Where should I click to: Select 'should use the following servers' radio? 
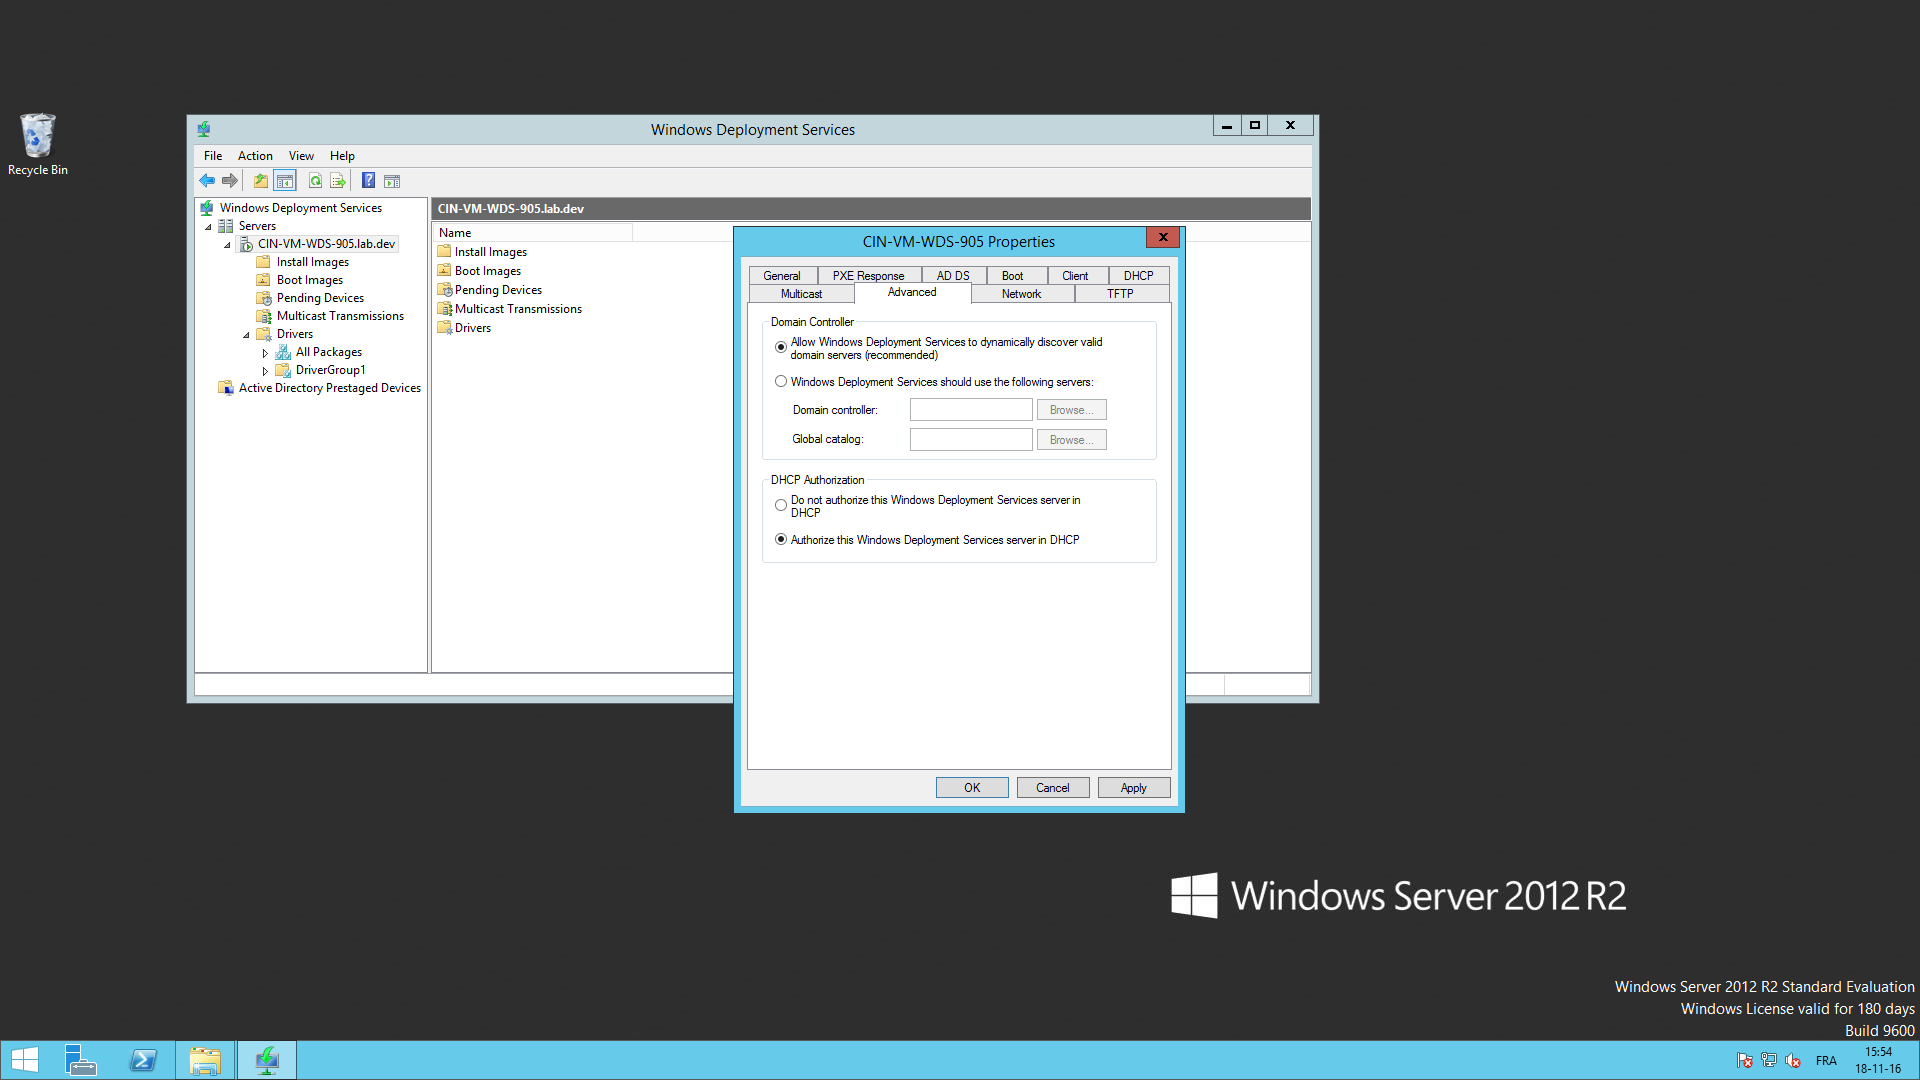click(x=781, y=381)
